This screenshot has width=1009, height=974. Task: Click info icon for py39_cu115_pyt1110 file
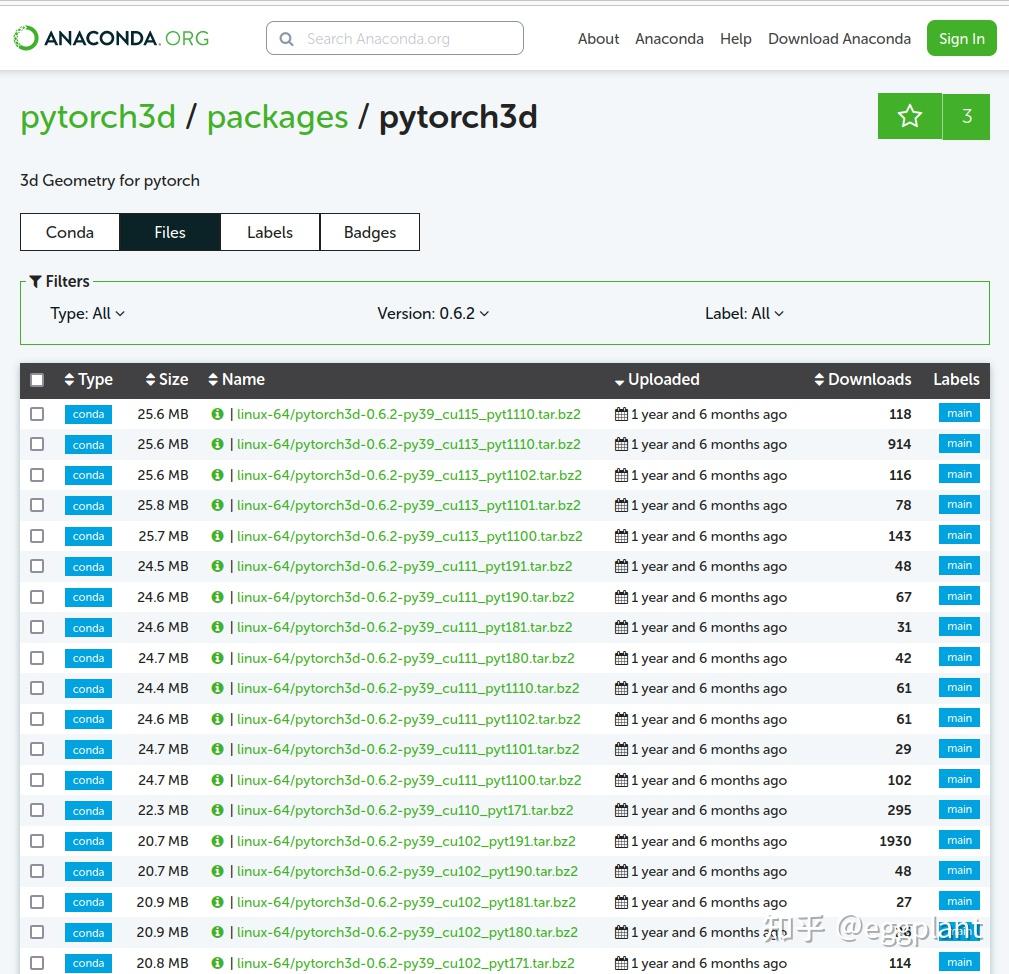tap(217, 414)
